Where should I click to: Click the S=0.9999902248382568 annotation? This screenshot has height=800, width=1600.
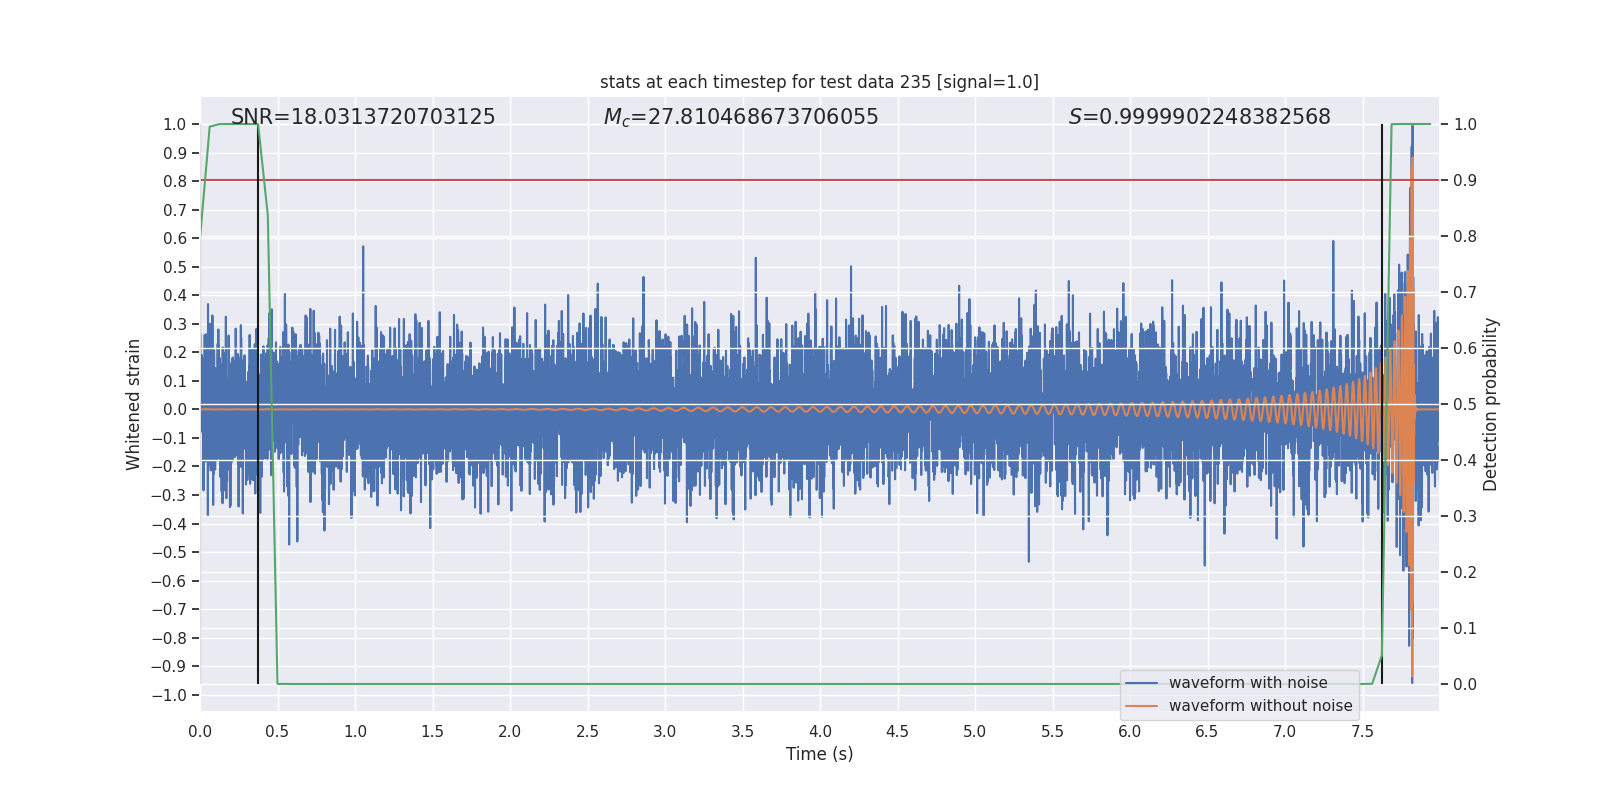click(1199, 117)
